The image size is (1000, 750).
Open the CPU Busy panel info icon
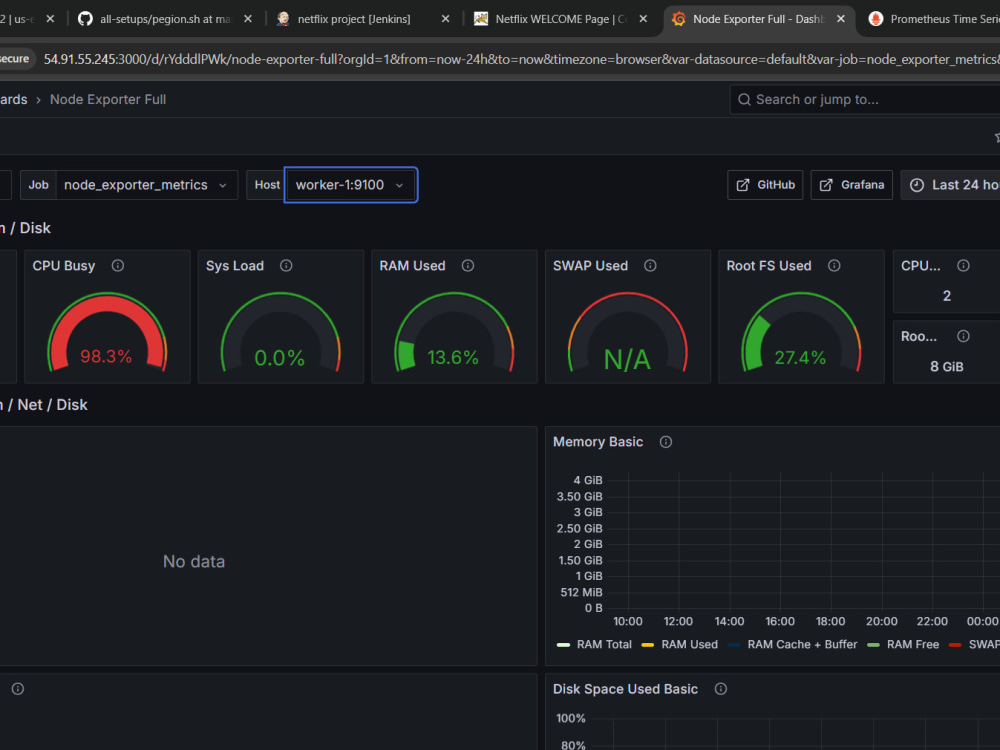118,265
